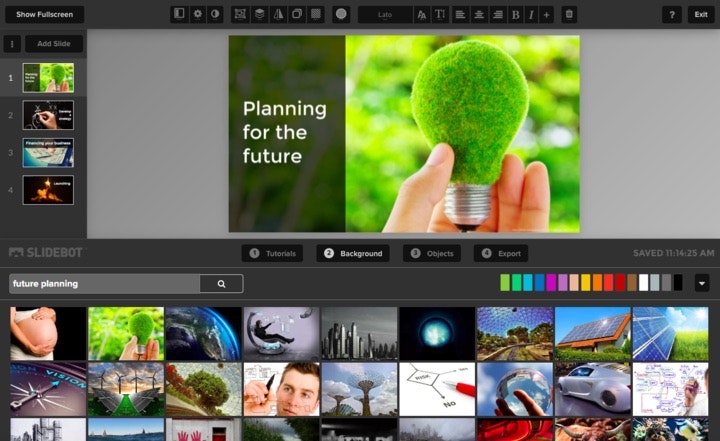Toggle italic formatting

531,14
